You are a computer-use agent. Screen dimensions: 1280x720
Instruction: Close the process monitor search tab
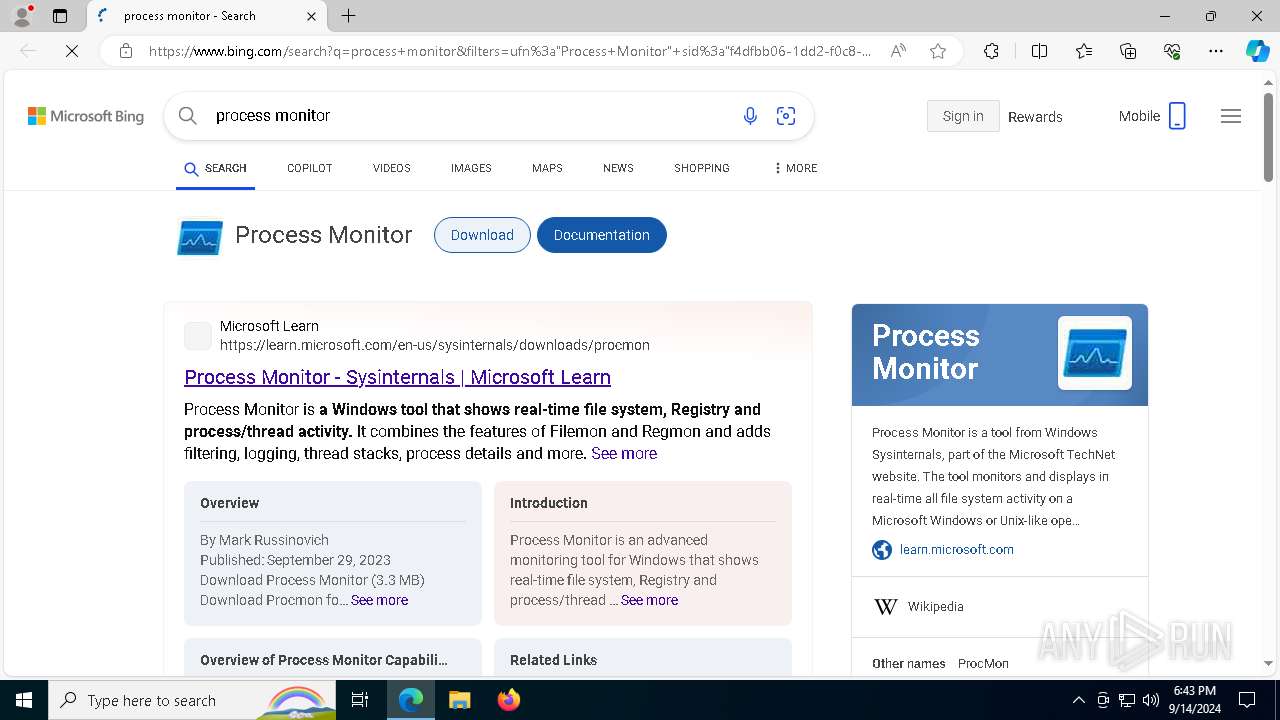coord(311,16)
